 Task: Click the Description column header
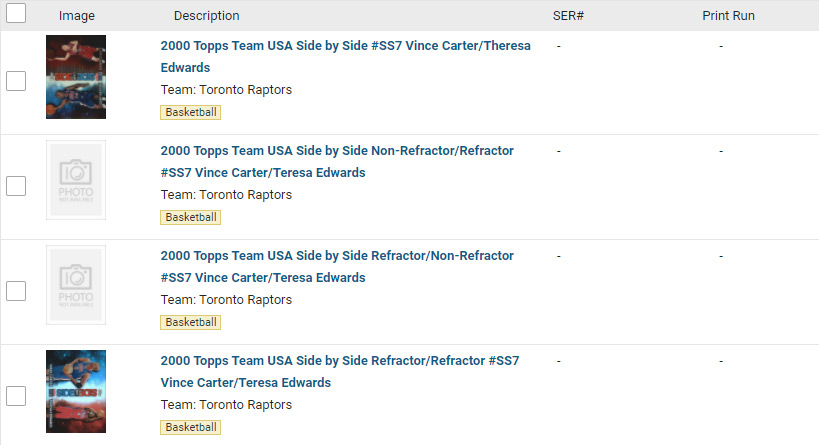[x=206, y=16]
